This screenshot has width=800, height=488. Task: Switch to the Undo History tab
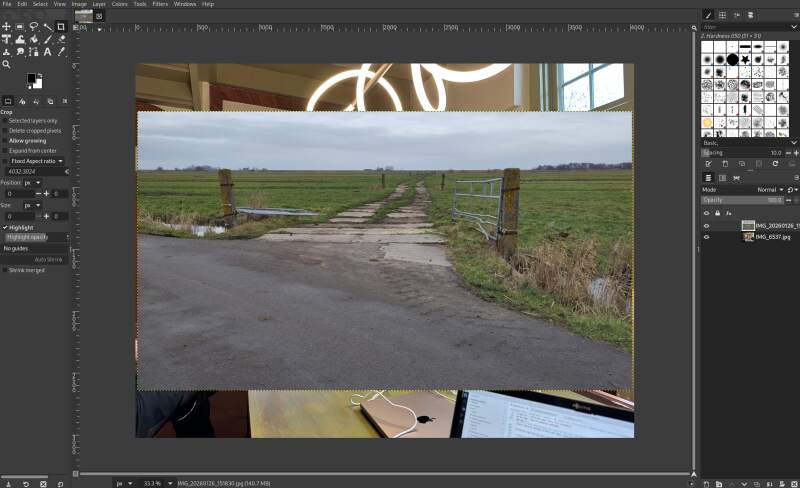point(36,102)
